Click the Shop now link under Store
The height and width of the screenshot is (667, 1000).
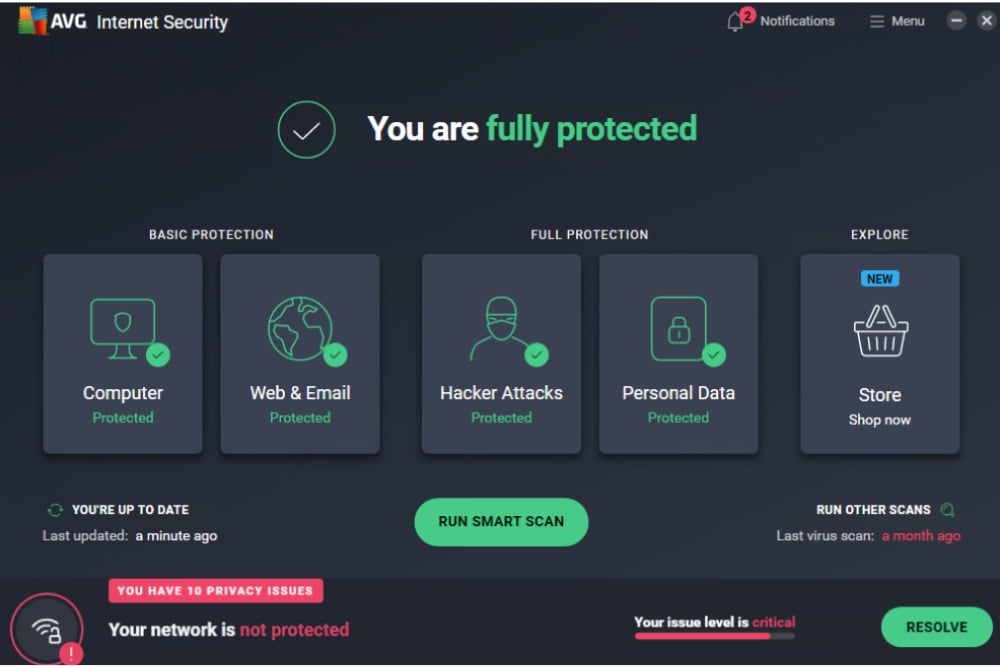[x=879, y=420]
